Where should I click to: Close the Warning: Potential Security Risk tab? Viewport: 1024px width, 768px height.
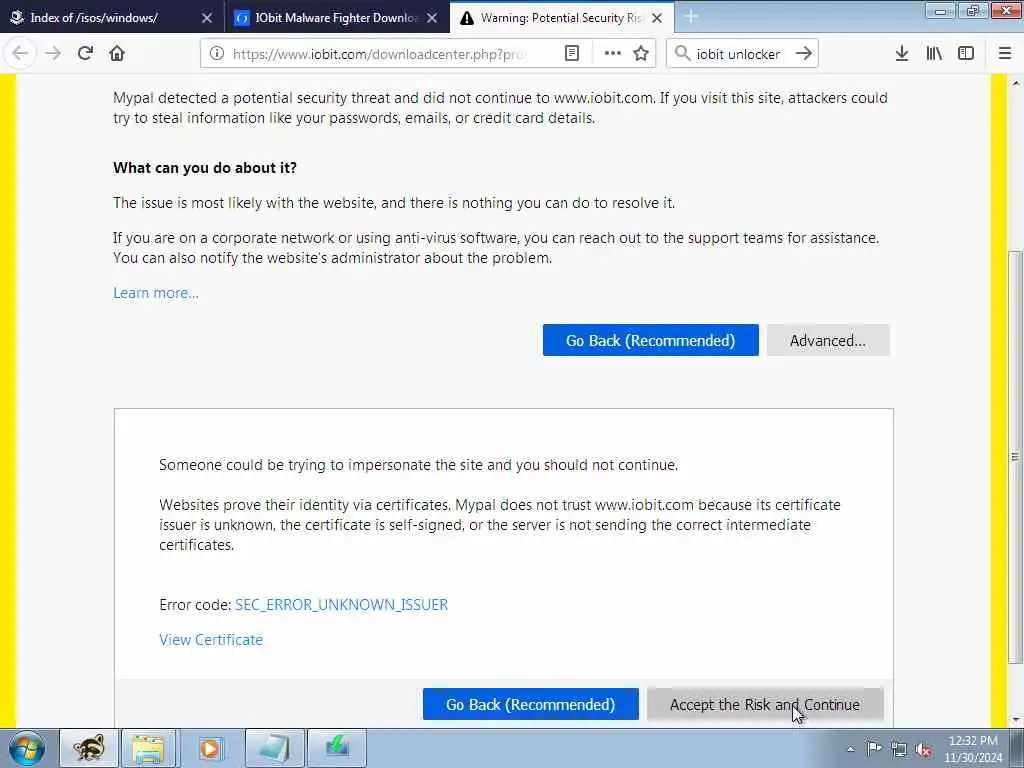coord(657,18)
